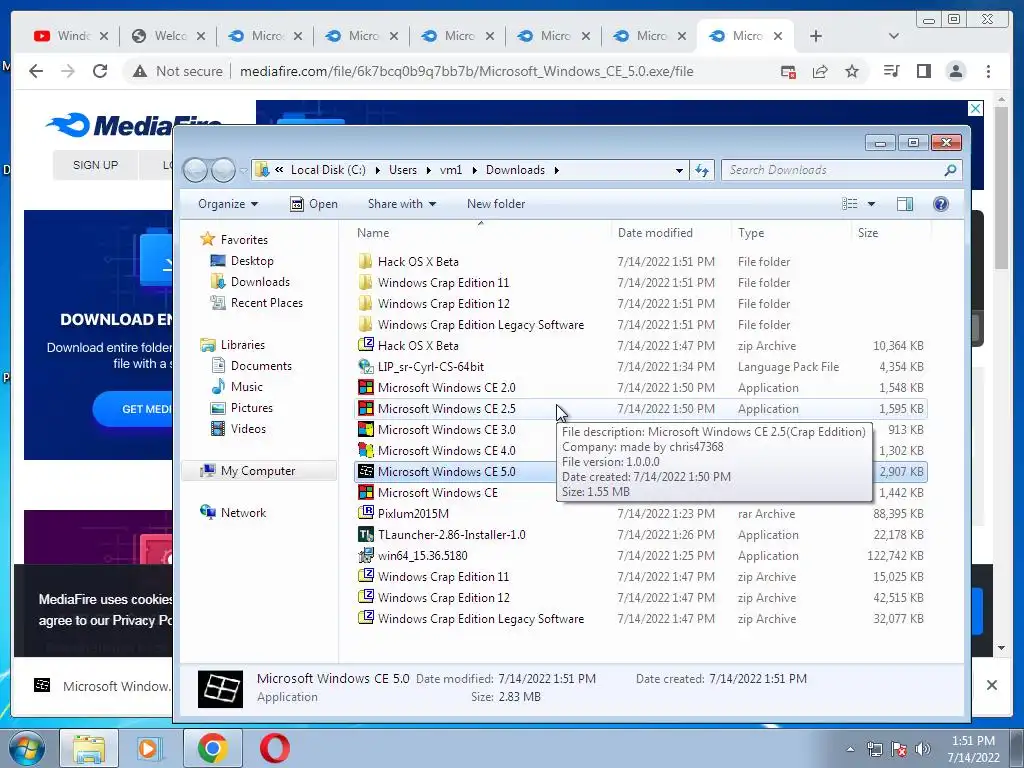Click the change view icon in Explorer
Screen dimensions: 1024x768
click(850, 204)
